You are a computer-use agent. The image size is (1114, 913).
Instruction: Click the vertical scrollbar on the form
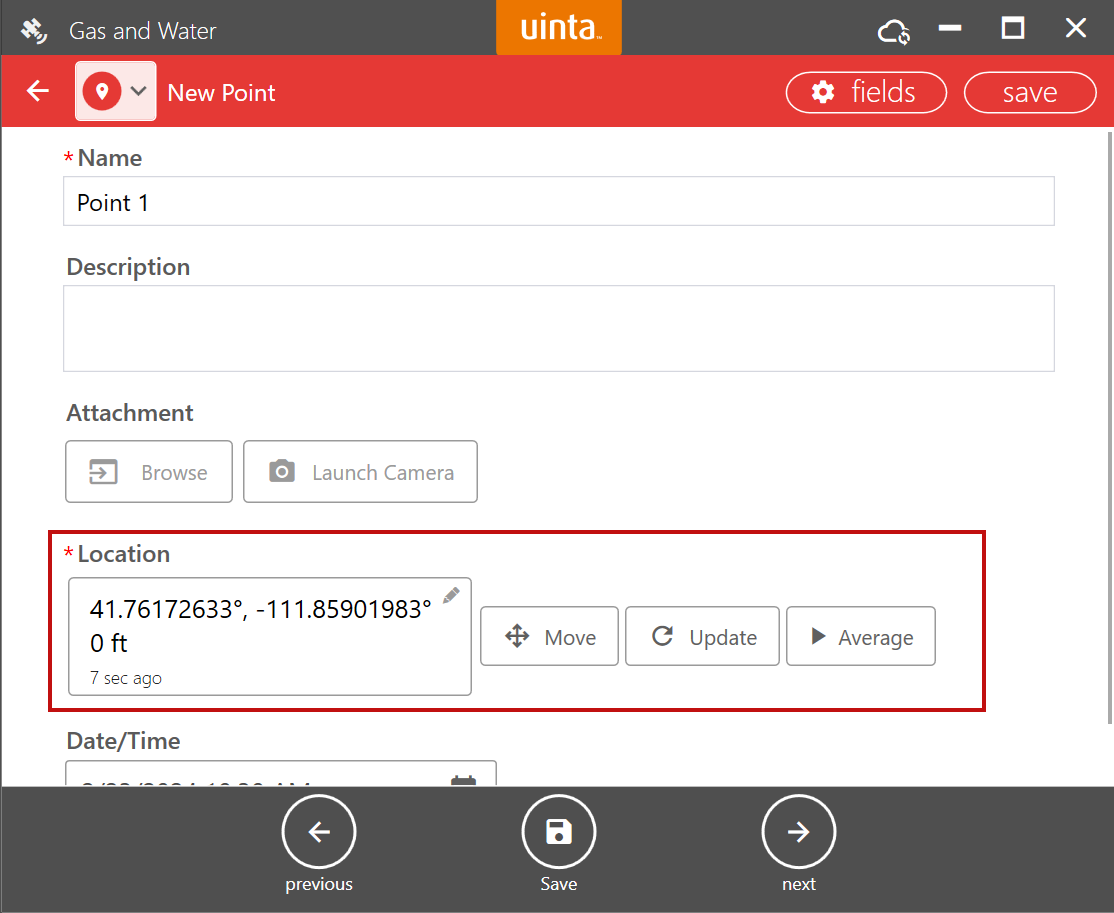coord(1108,420)
